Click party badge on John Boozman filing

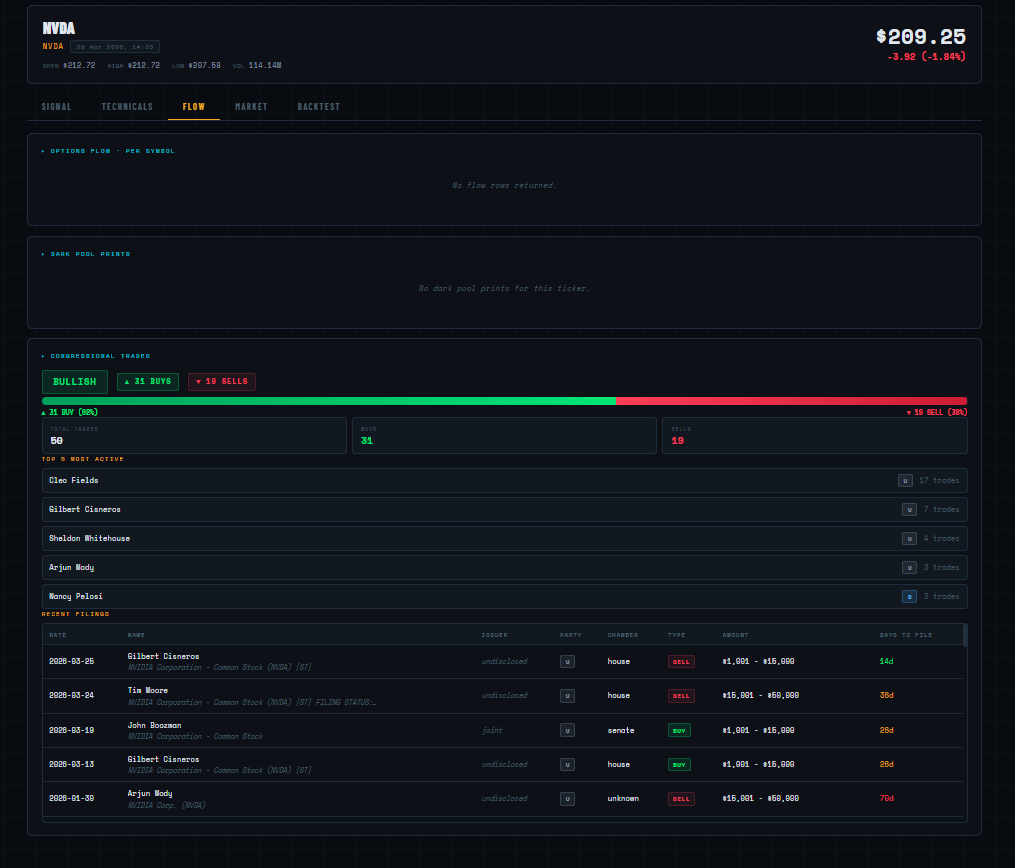[567, 730]
